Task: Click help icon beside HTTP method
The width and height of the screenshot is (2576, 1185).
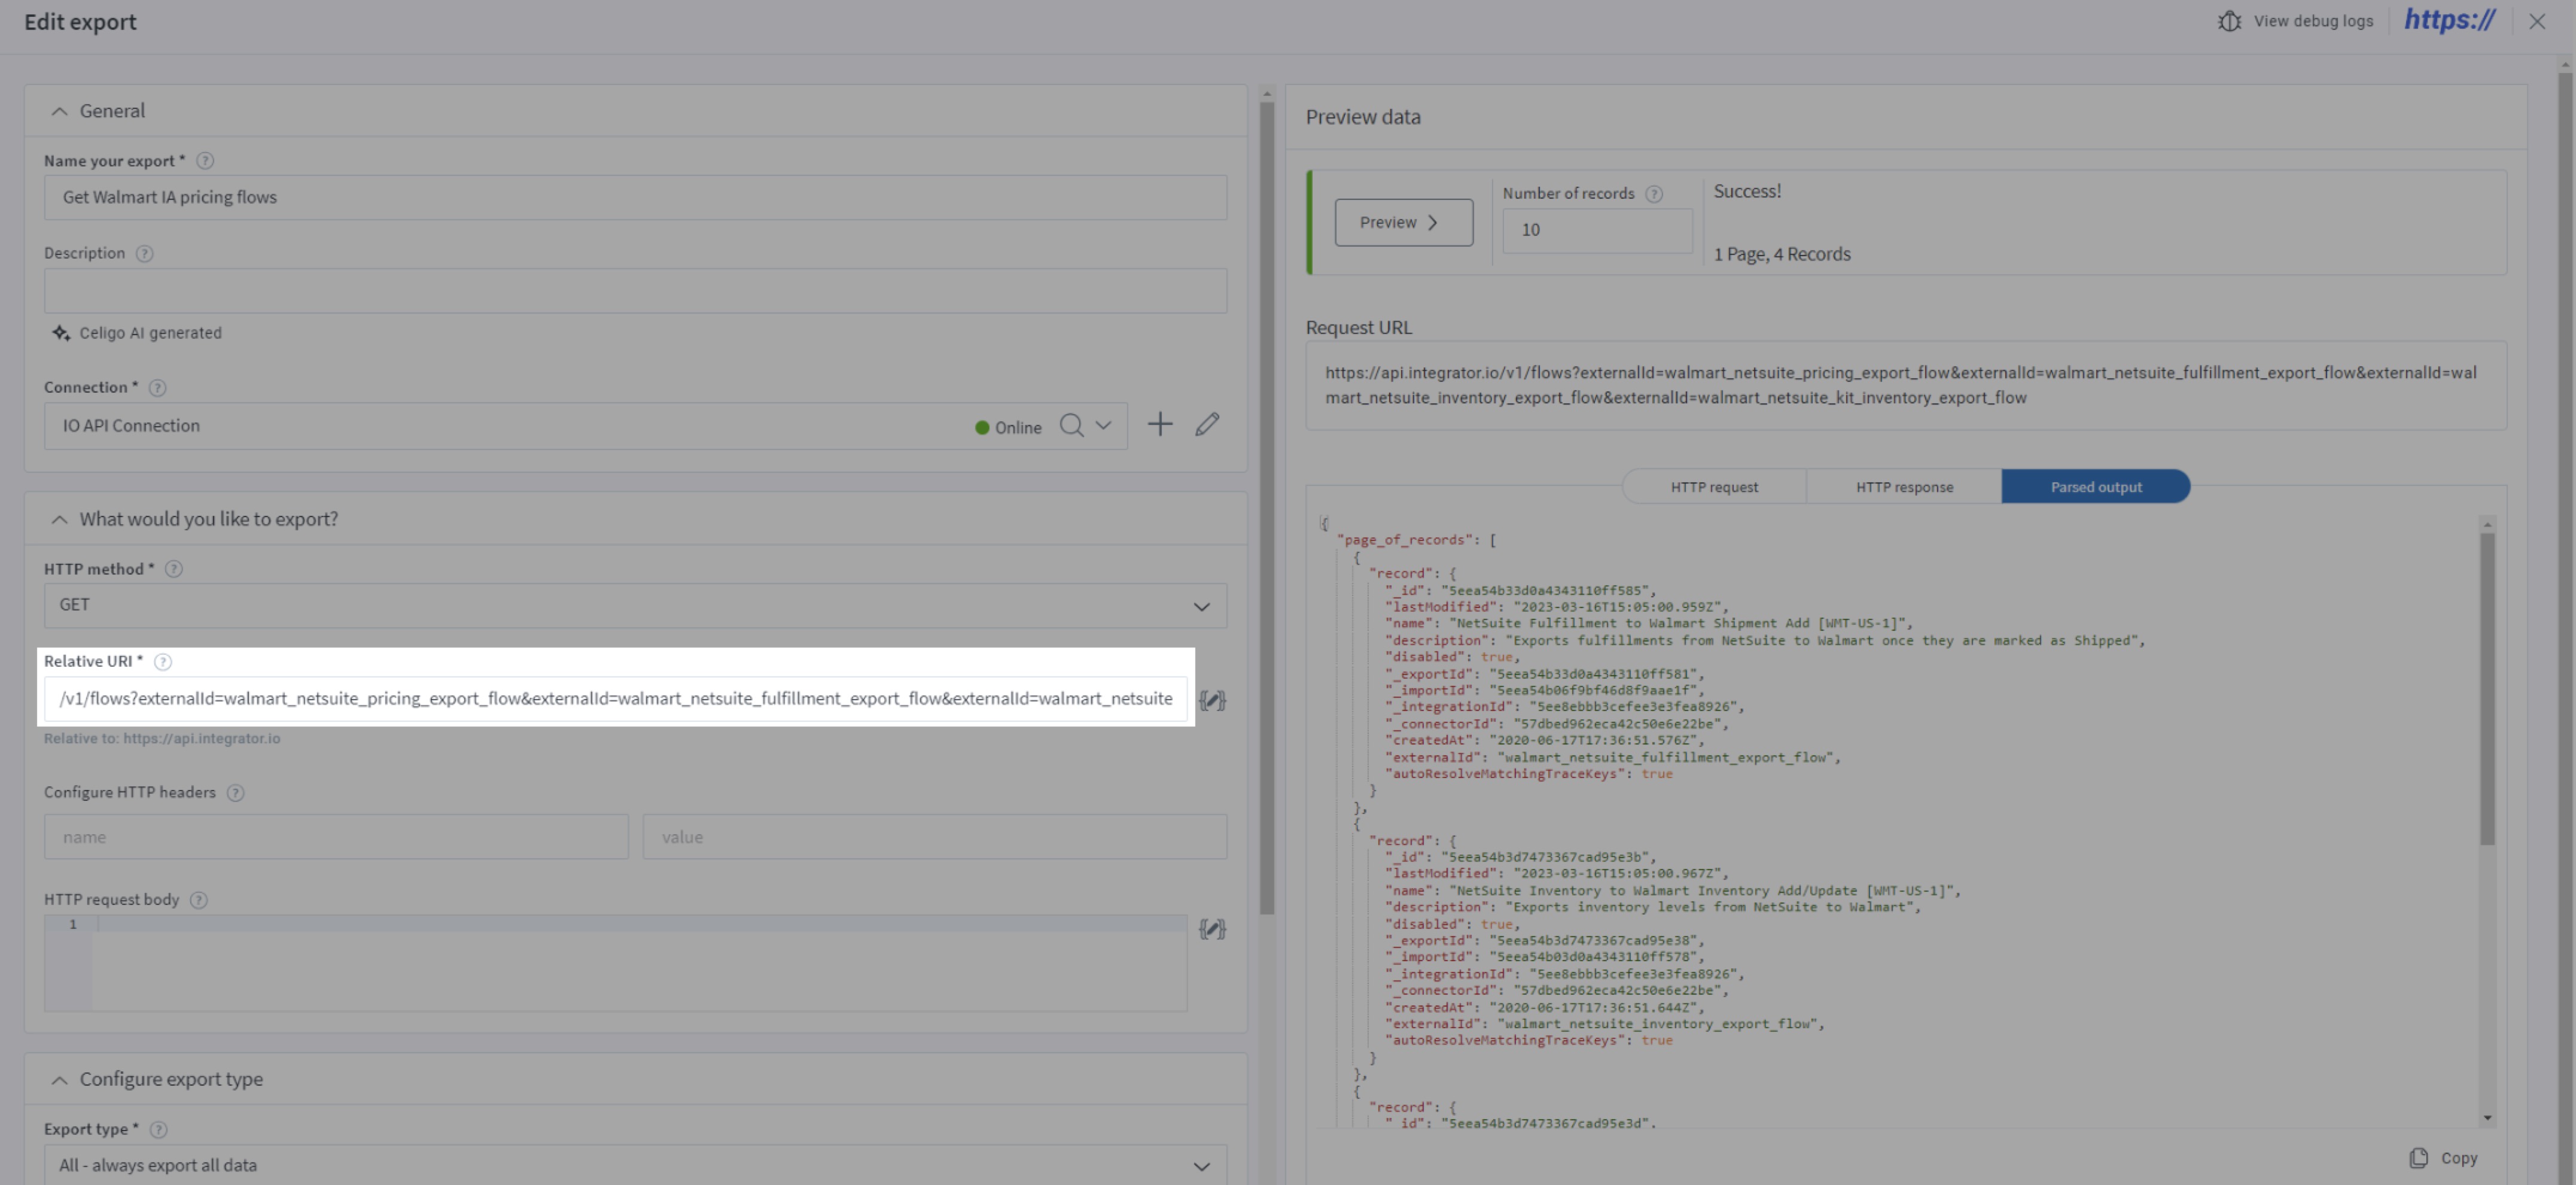Action: pos(174,569)
